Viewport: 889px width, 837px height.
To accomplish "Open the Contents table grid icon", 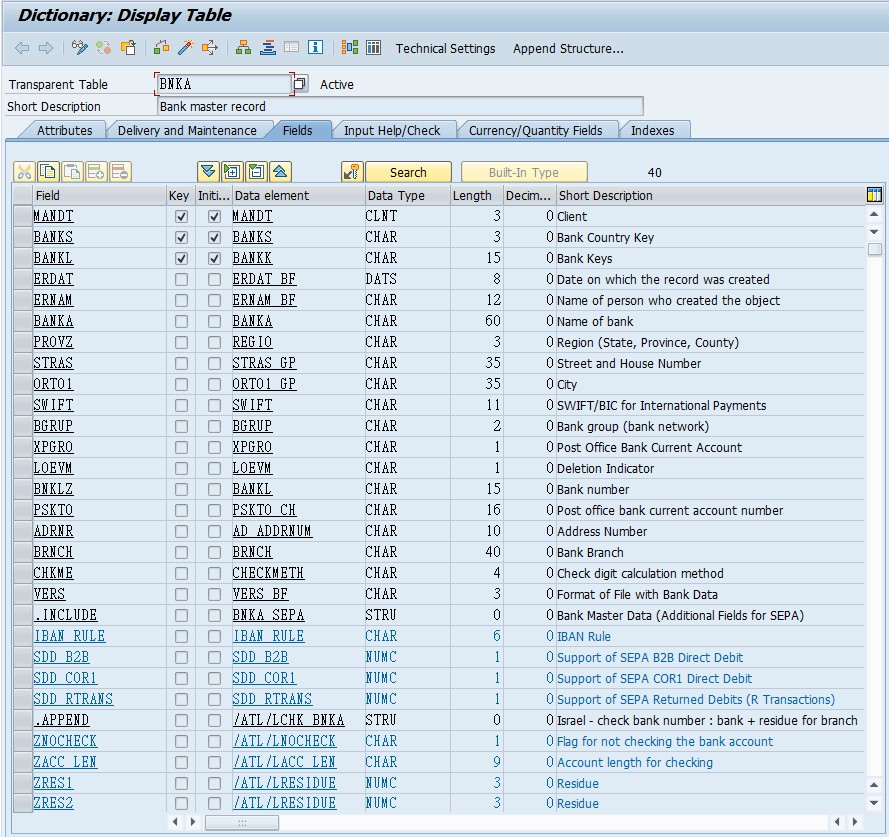I will click(374, 48).
